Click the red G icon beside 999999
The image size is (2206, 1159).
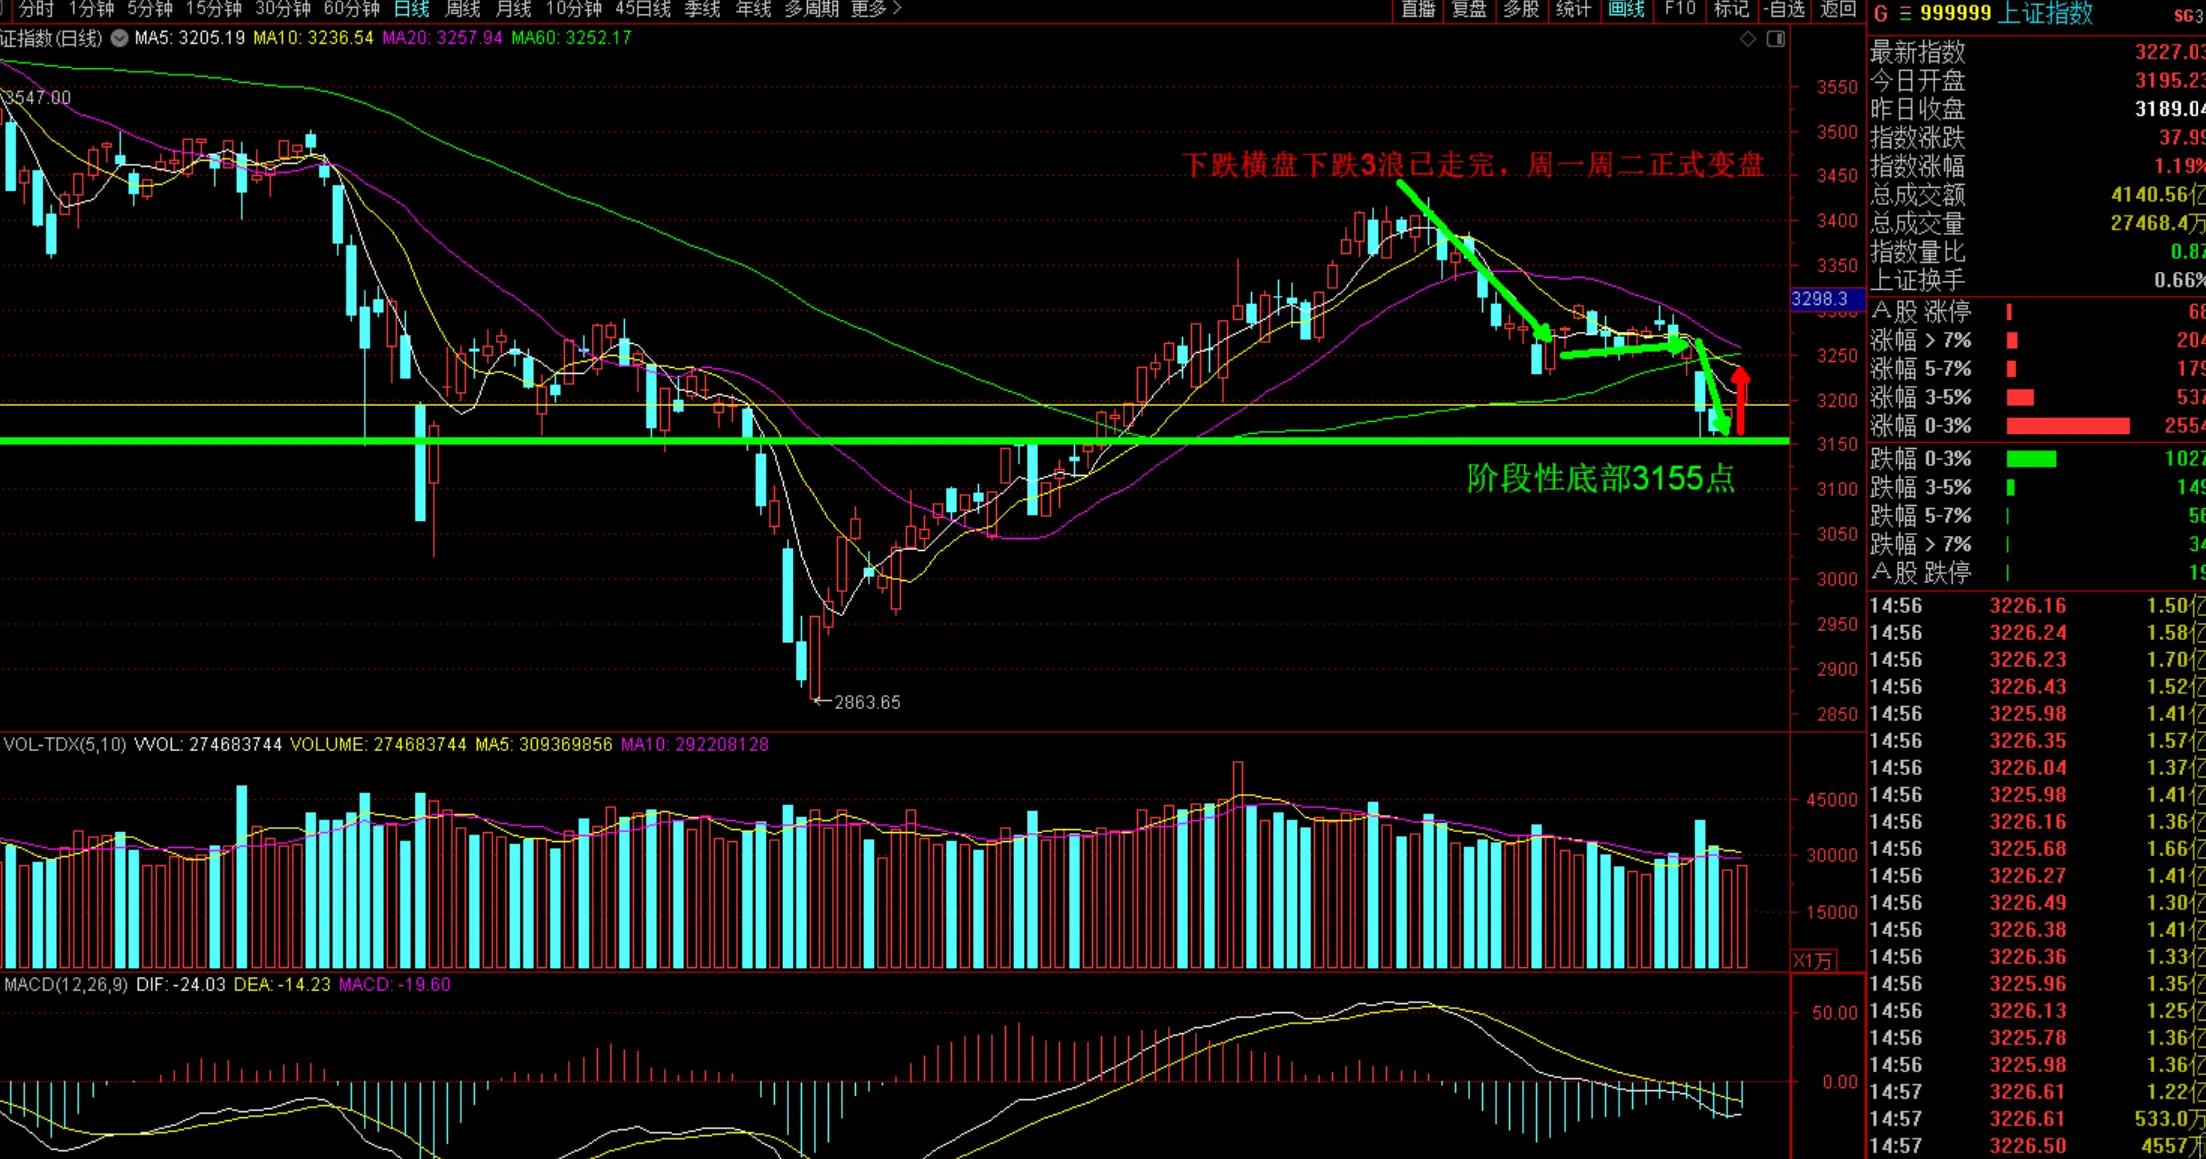click(1881, 13)
